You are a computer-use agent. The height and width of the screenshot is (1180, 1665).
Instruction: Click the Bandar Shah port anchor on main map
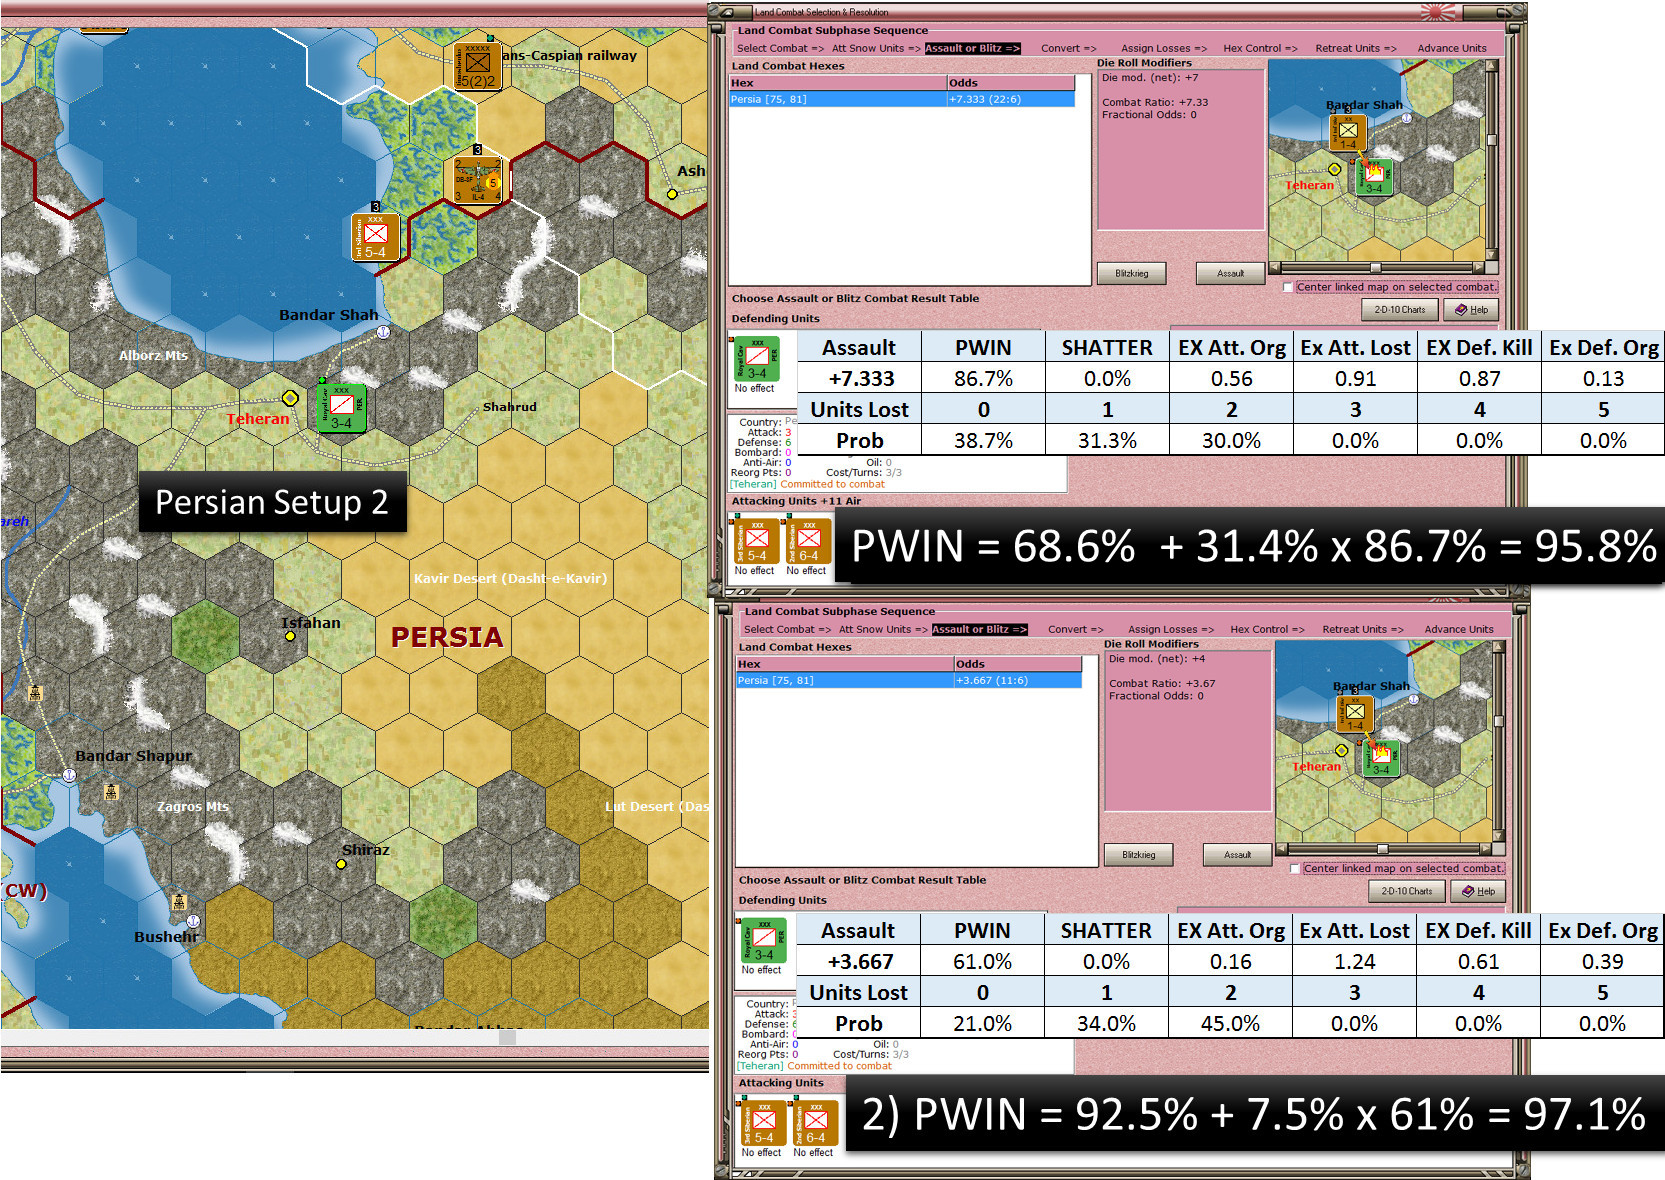pyautogui.click(x=383, y=332)
